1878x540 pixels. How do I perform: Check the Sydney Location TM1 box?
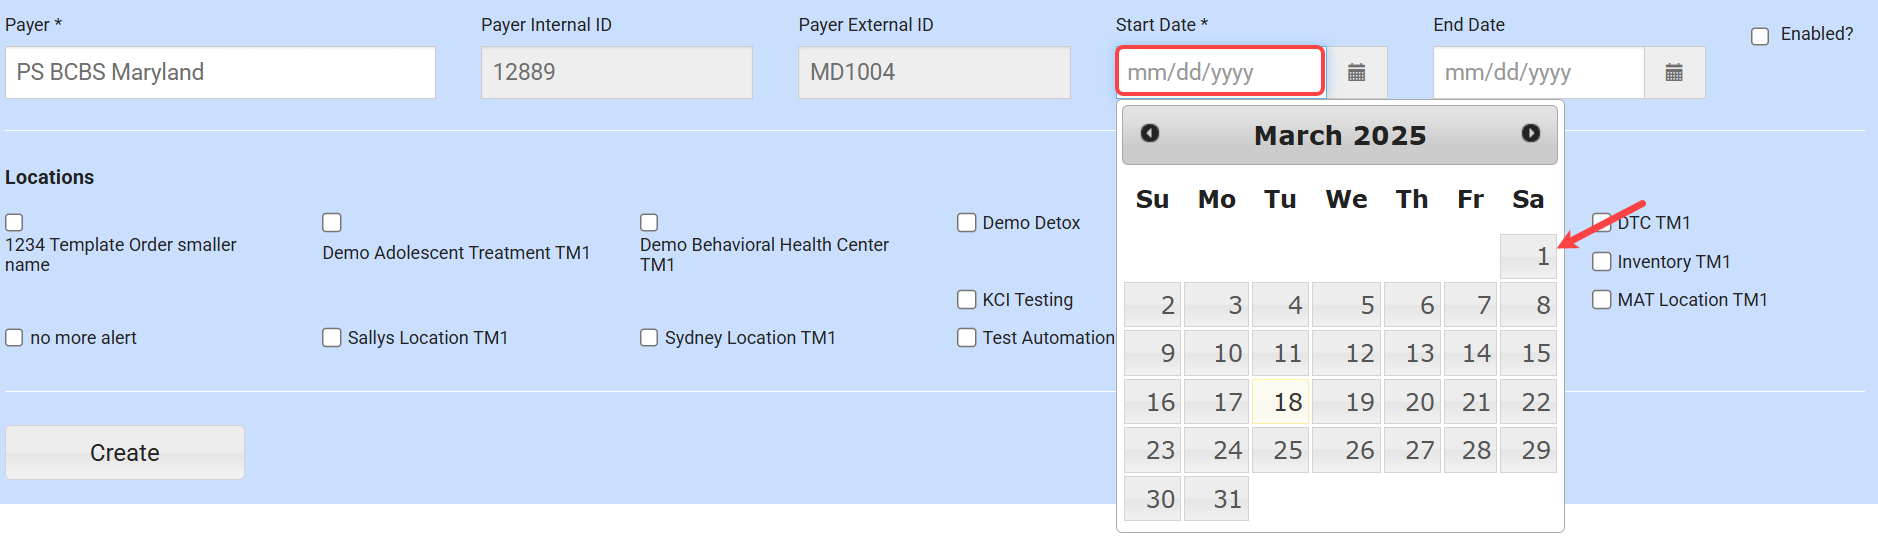649,338
